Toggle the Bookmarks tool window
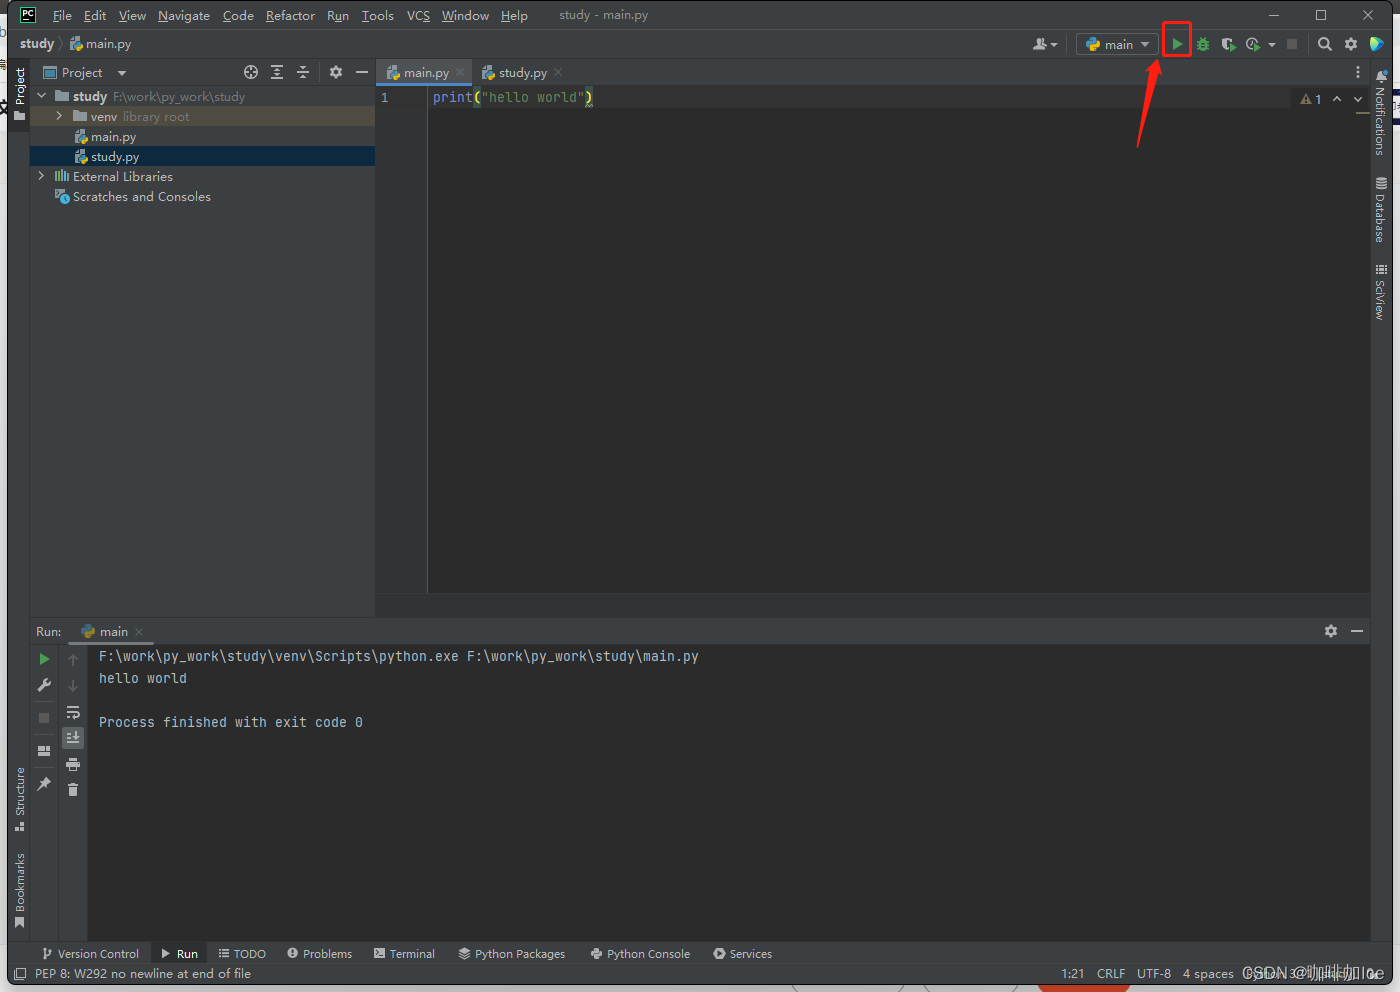1400x992 pixels. 19,891
